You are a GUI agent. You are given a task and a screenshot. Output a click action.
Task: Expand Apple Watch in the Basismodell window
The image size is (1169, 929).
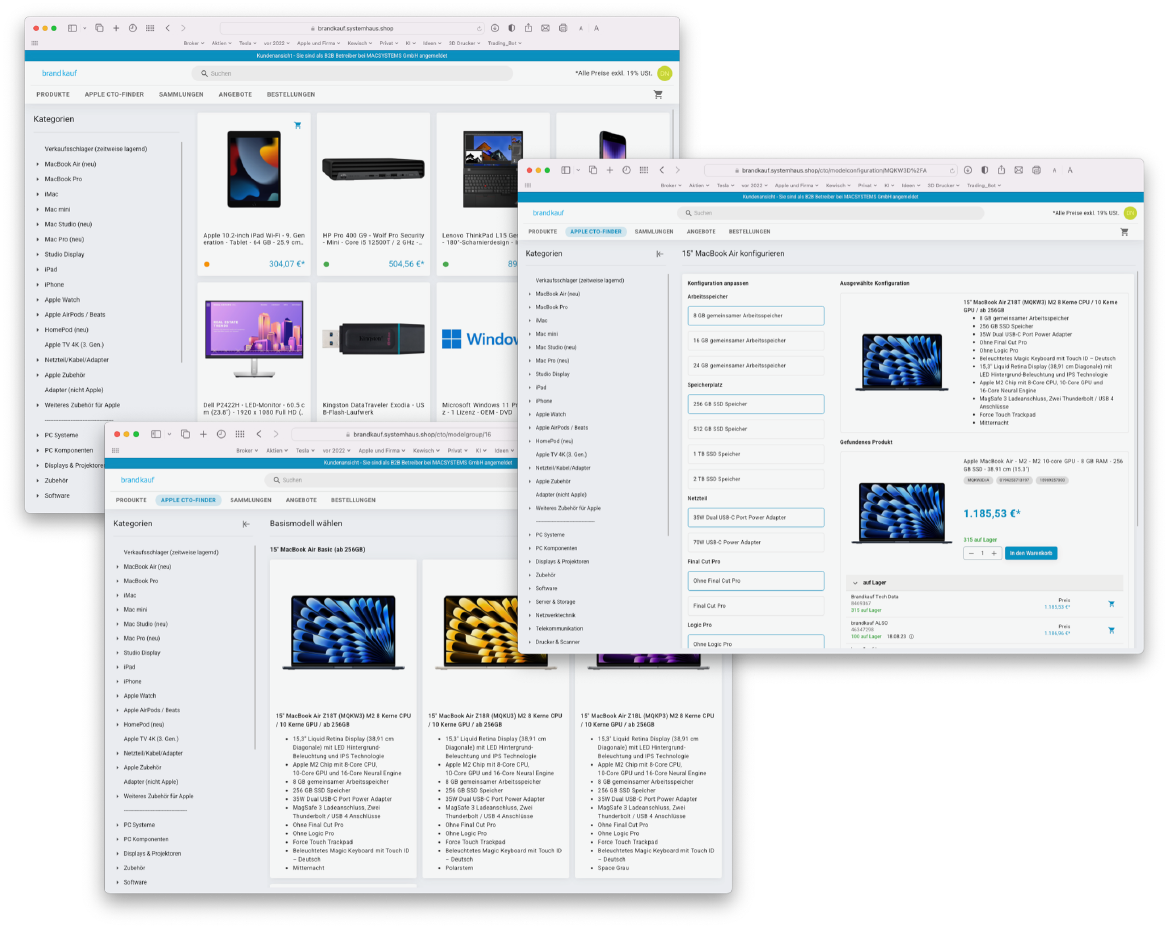[x=118, y=696]
